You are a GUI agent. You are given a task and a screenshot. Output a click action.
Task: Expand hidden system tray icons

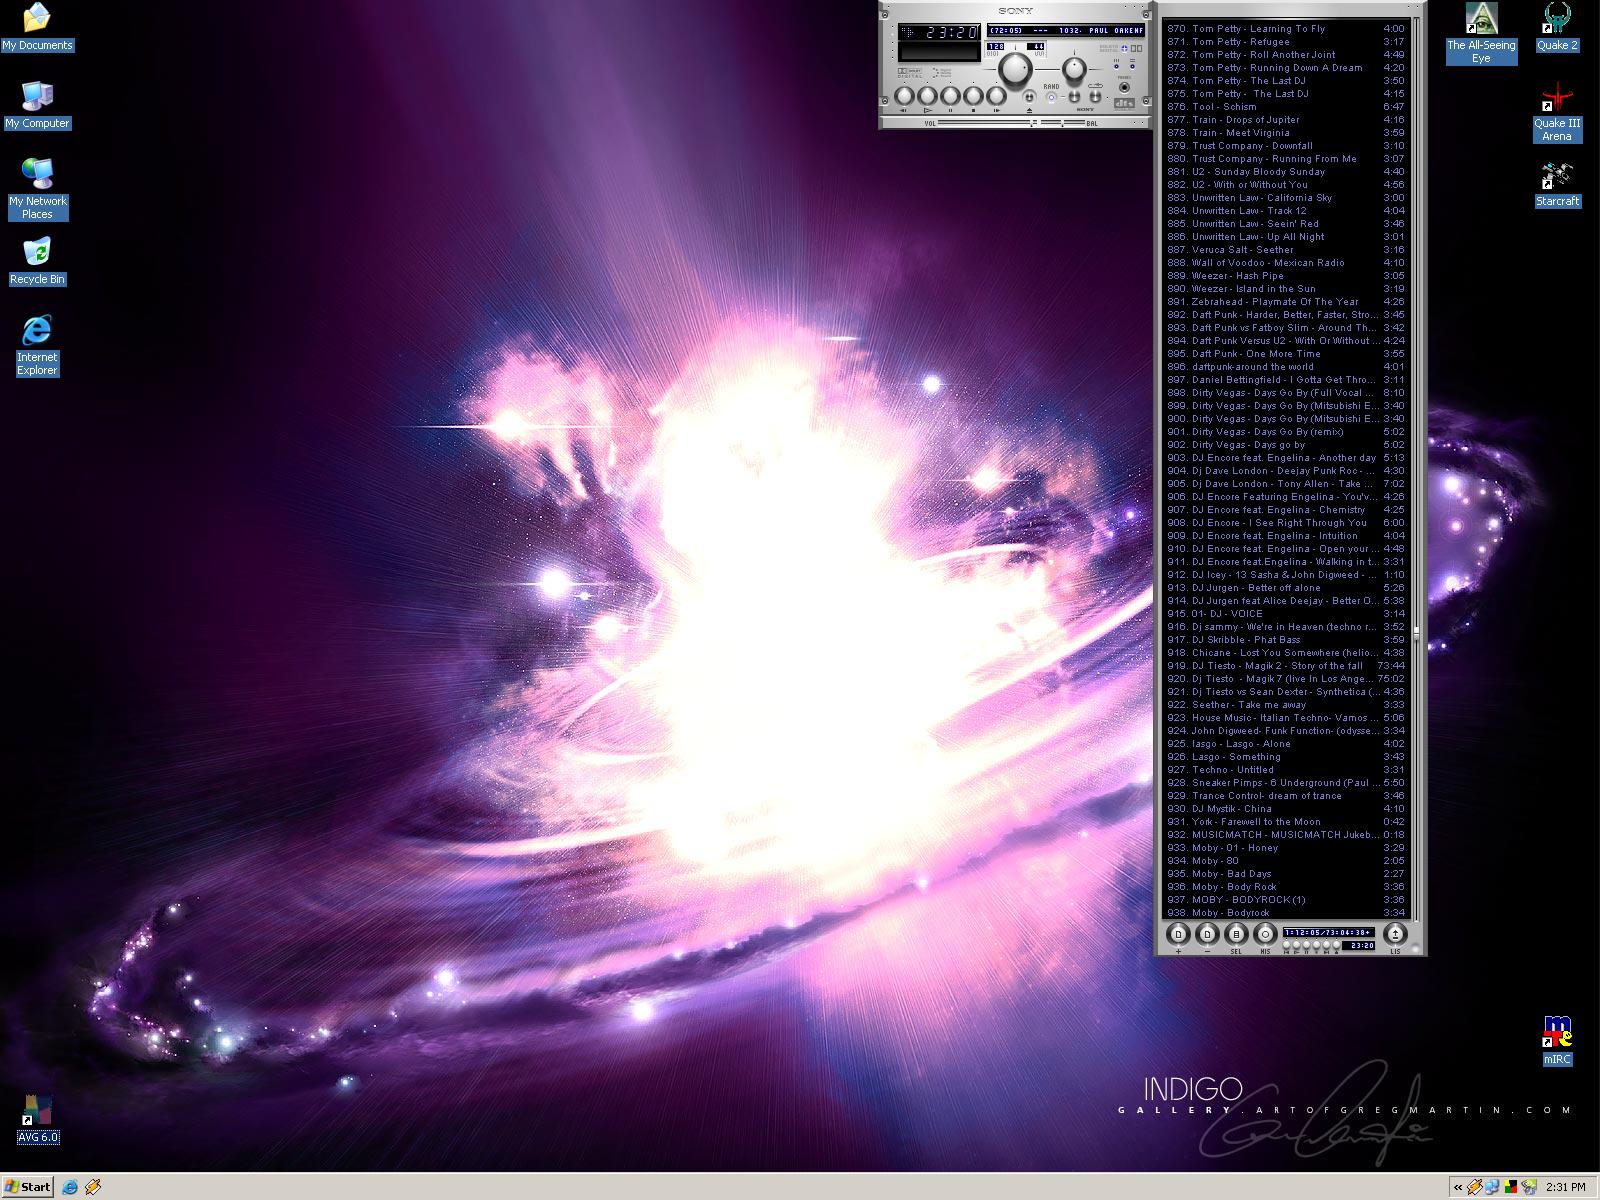1459,1187
